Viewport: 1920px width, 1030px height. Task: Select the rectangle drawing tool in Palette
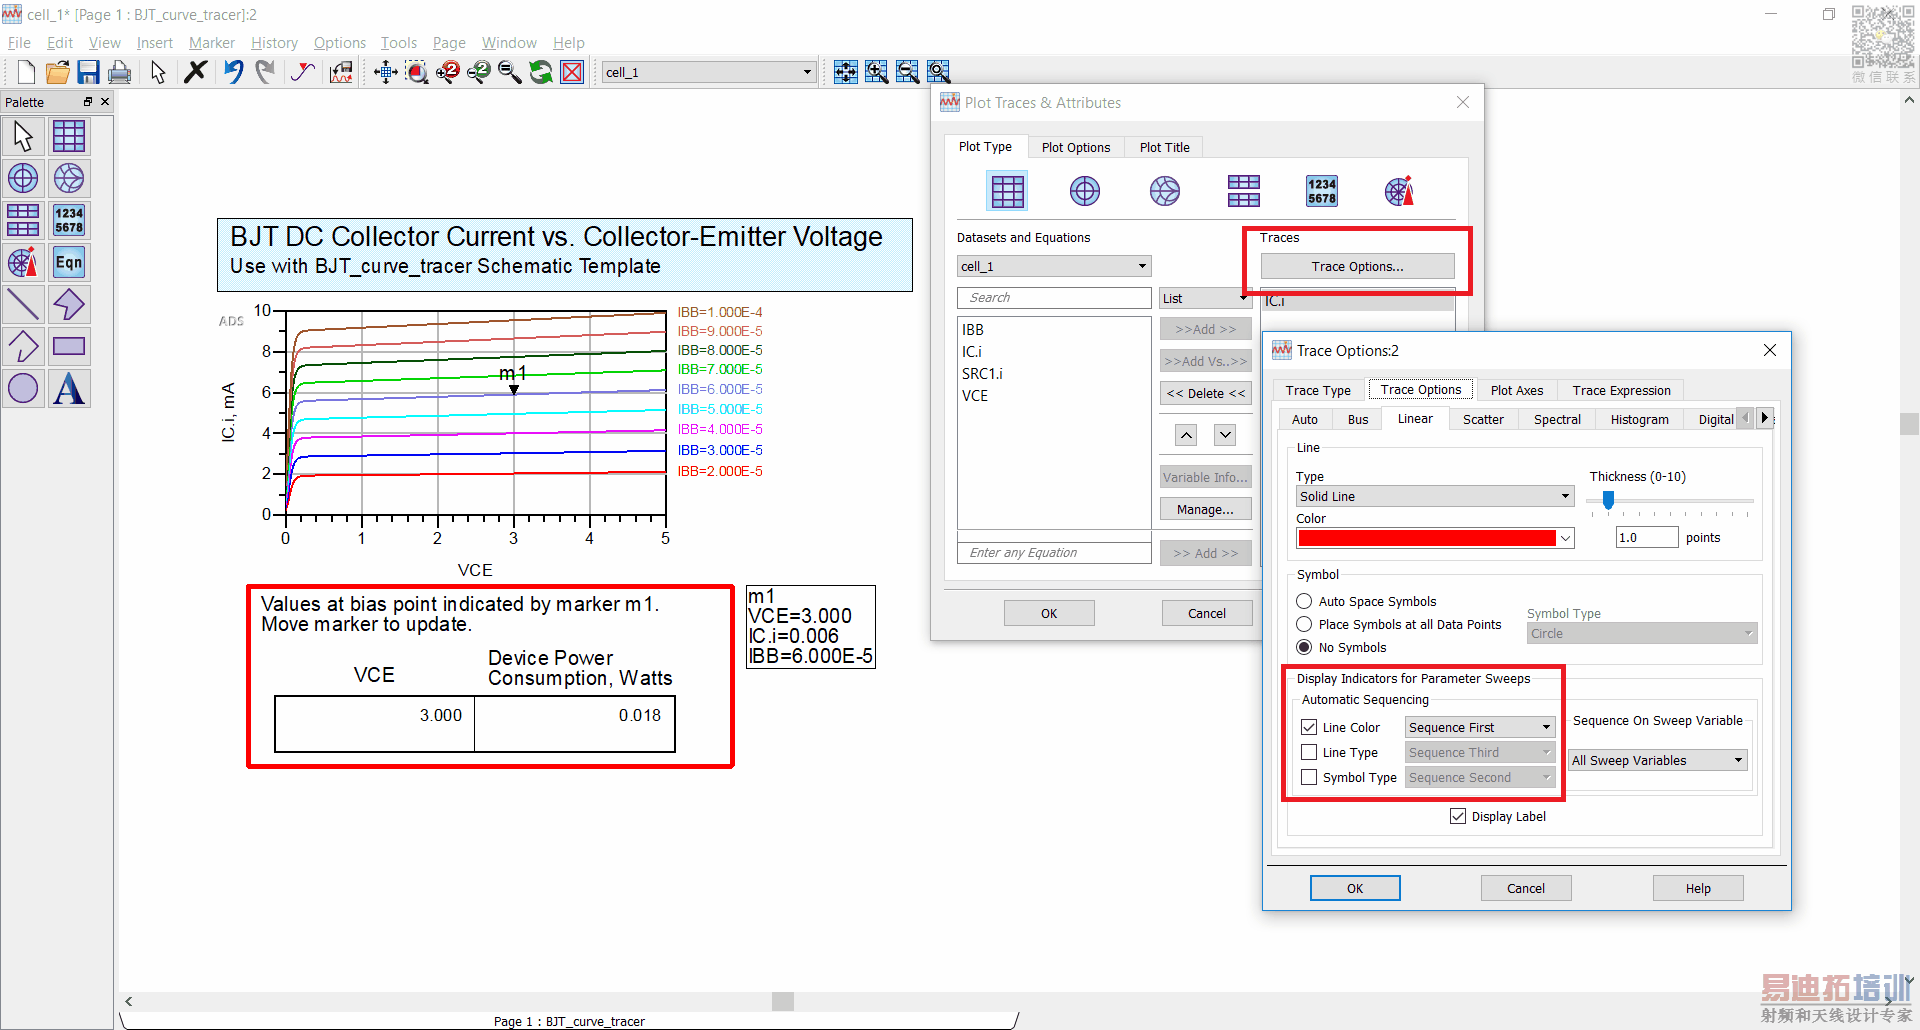(x=69, y=346)
